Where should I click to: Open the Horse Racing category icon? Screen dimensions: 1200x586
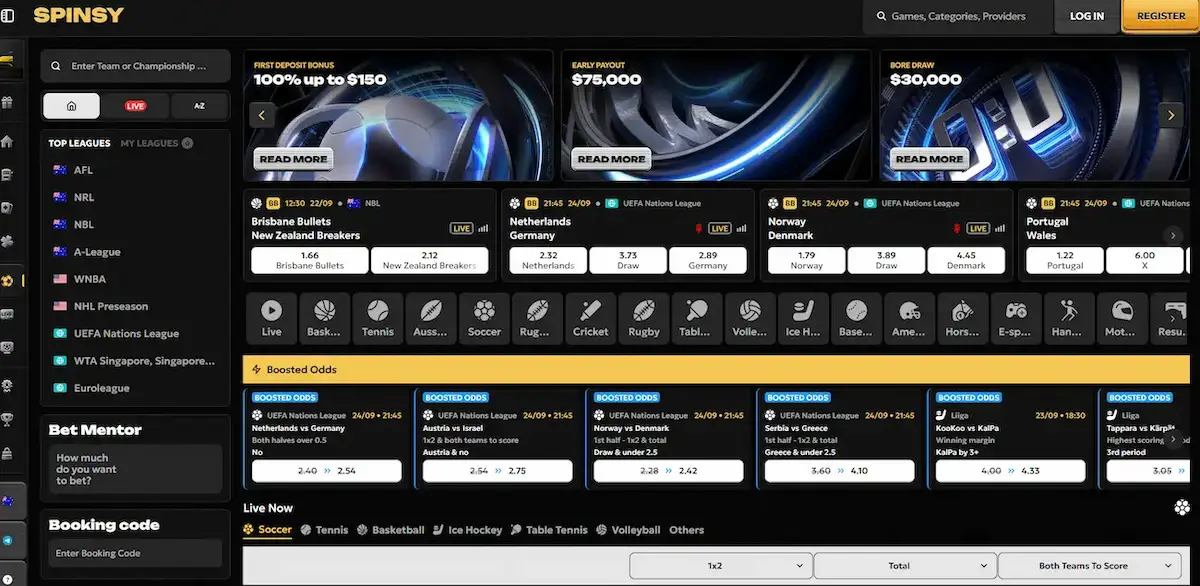click(x=963, y=318)
